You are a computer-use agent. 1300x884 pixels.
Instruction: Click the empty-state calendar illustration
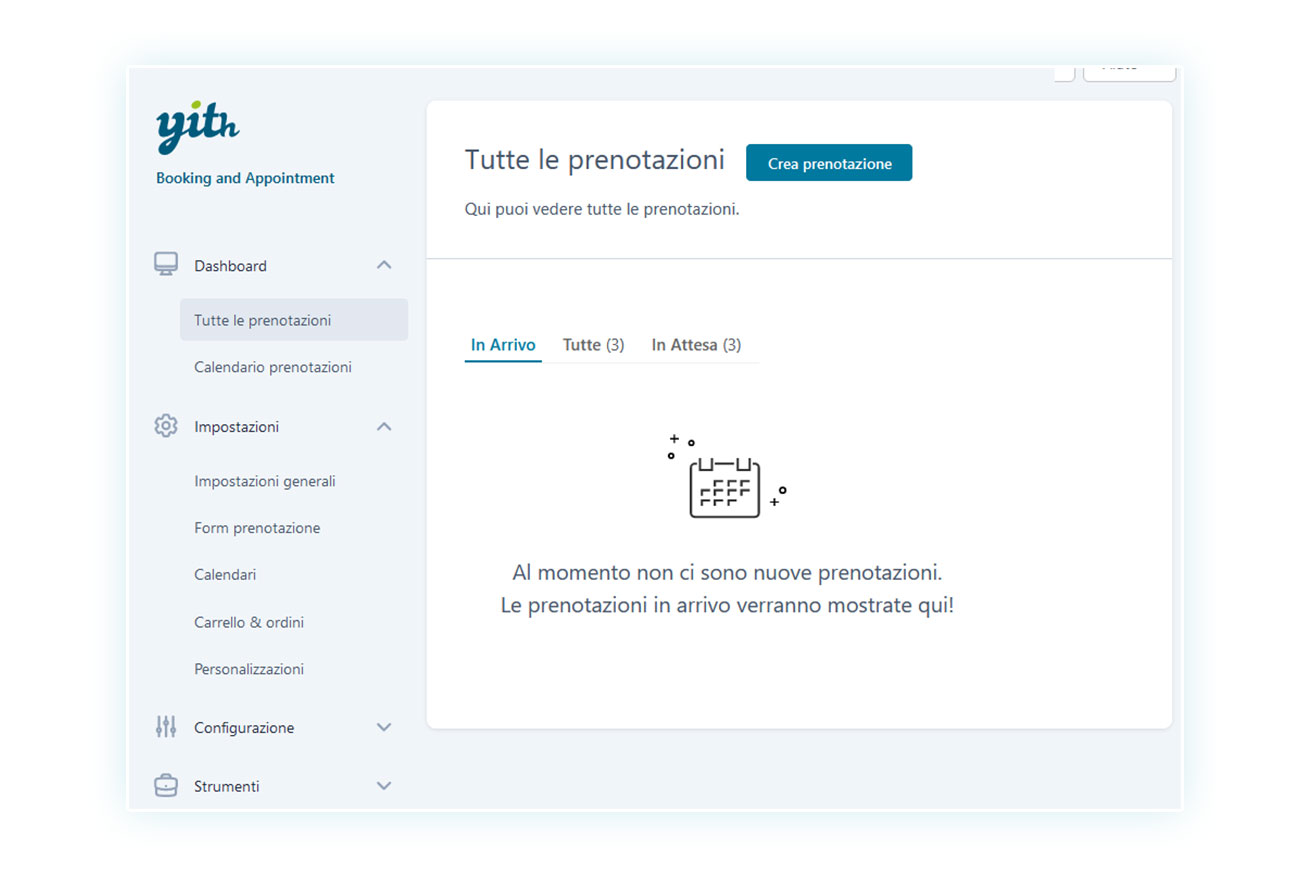click(727, 478)
